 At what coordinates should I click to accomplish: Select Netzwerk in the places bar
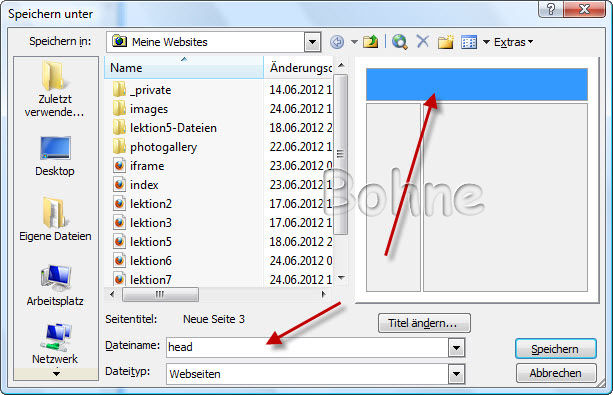pos(55,344)
